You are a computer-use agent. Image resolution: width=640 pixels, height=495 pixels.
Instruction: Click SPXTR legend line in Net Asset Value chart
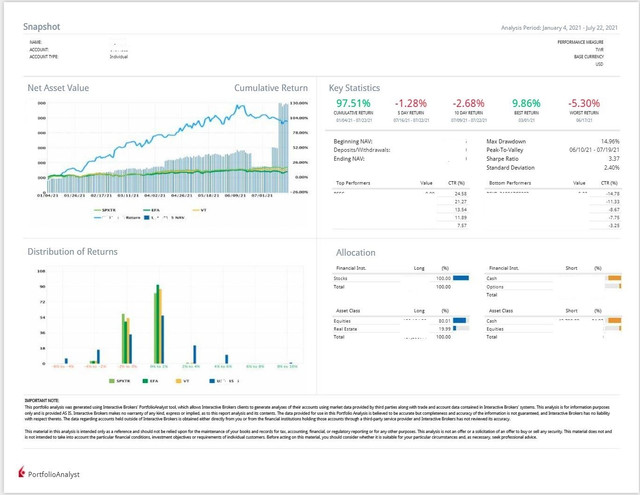[97, 210]
